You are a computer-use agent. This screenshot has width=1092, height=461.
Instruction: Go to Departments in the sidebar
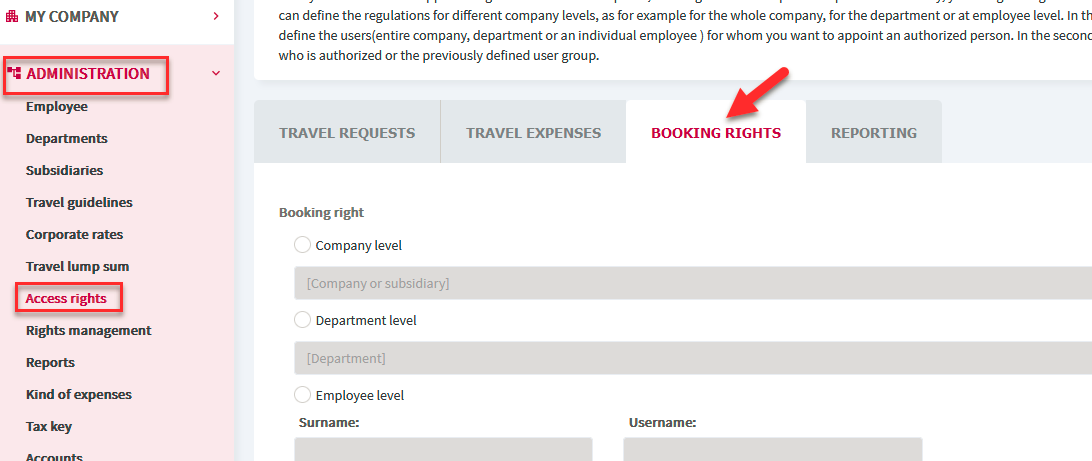tap(67, 139)
